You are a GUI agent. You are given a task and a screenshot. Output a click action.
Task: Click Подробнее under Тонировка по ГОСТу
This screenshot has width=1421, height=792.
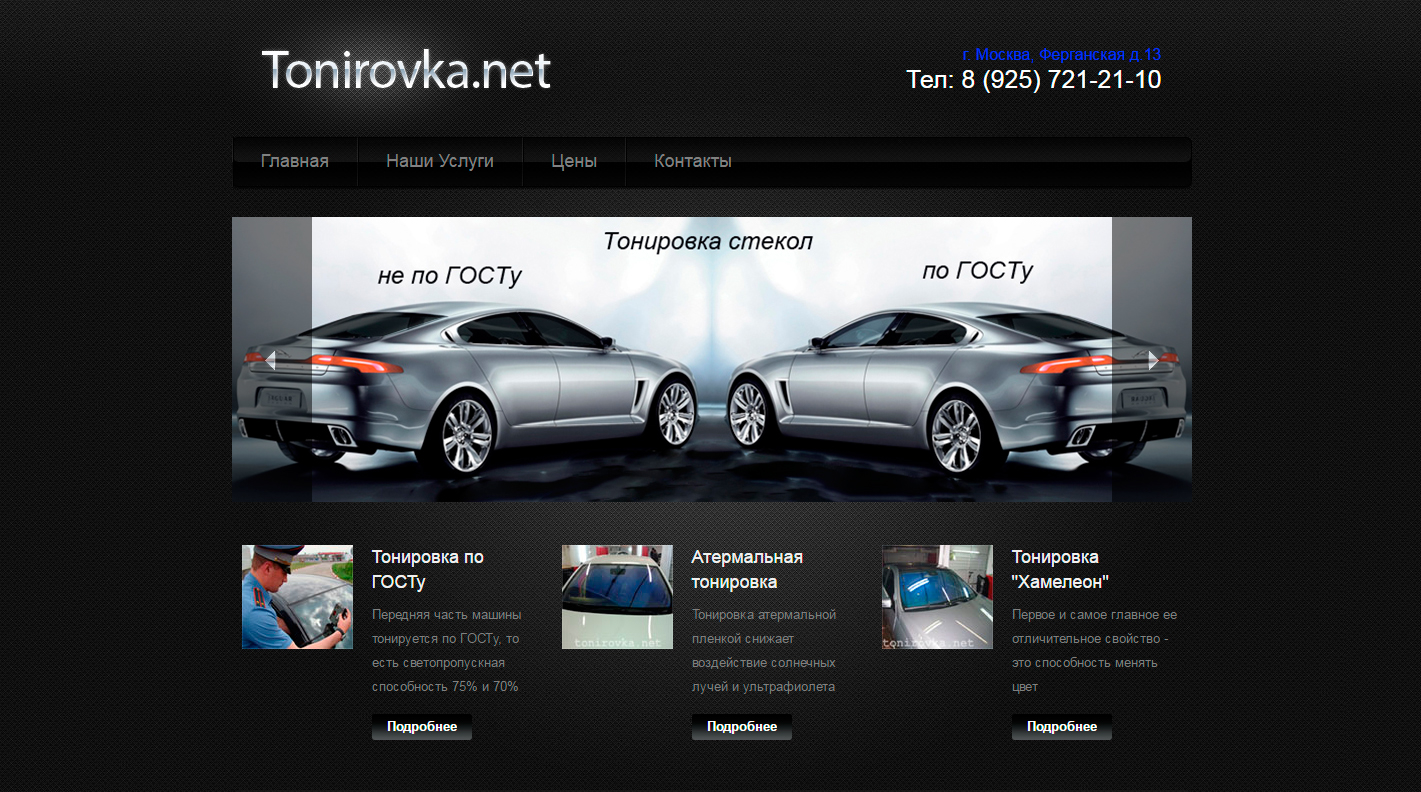(422, 727)
